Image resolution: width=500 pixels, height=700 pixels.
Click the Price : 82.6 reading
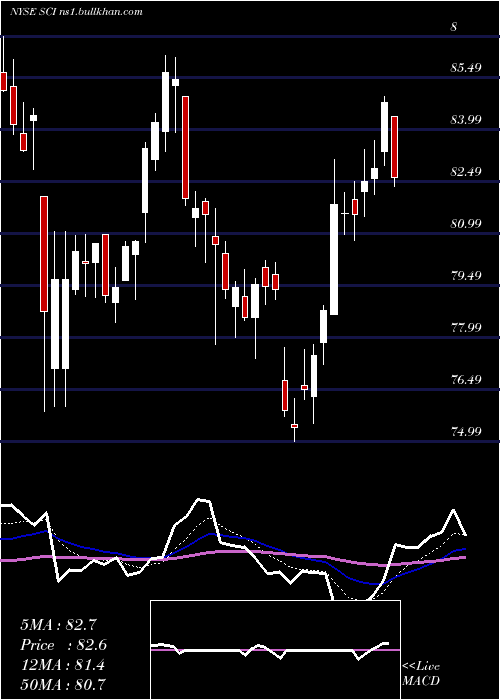pos(63,645)
